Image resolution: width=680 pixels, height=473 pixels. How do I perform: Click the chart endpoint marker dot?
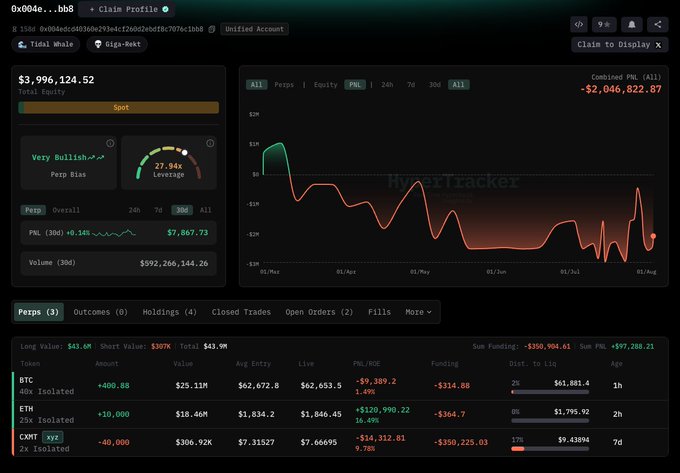point(653,236)
